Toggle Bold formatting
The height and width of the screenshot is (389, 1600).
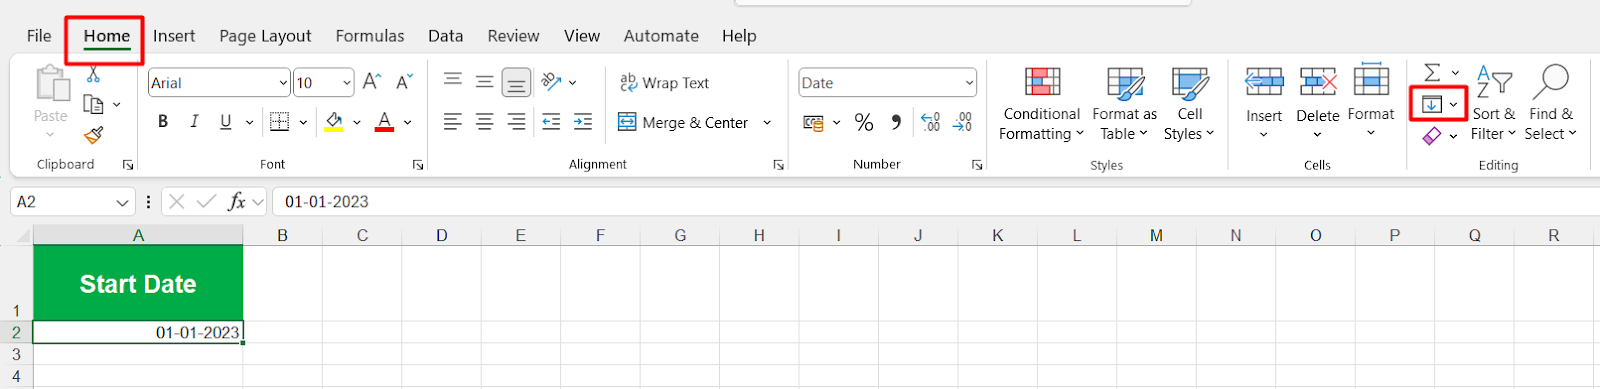163,122
